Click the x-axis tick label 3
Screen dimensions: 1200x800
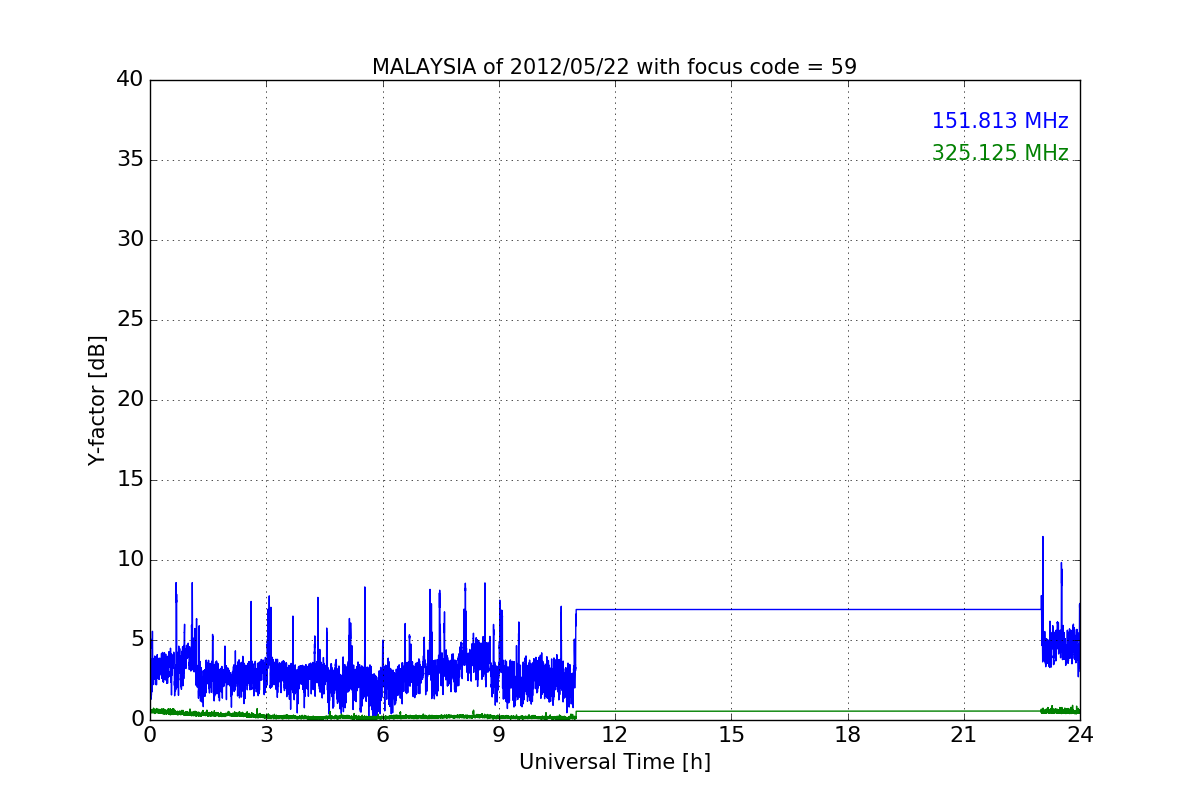coord(266,734)
